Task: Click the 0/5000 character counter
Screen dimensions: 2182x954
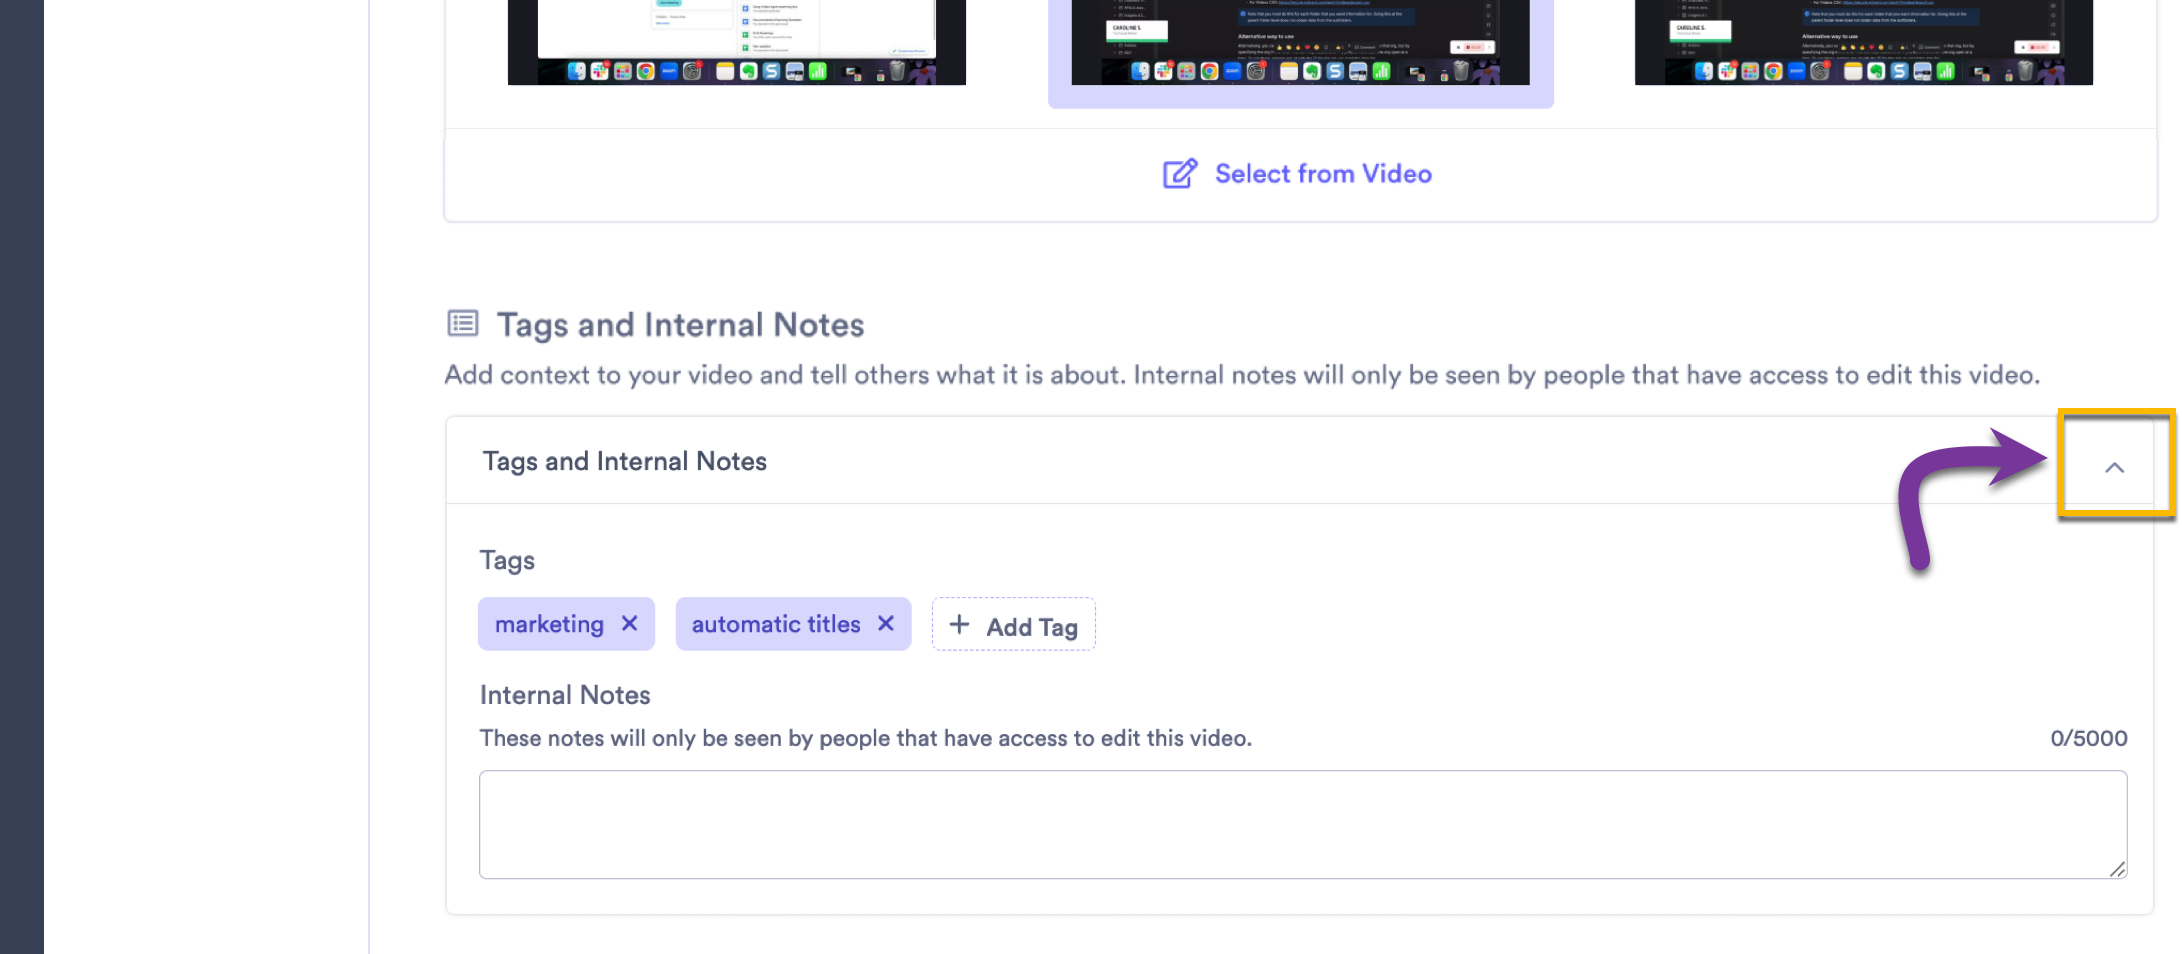Action: click(2088, 738)
